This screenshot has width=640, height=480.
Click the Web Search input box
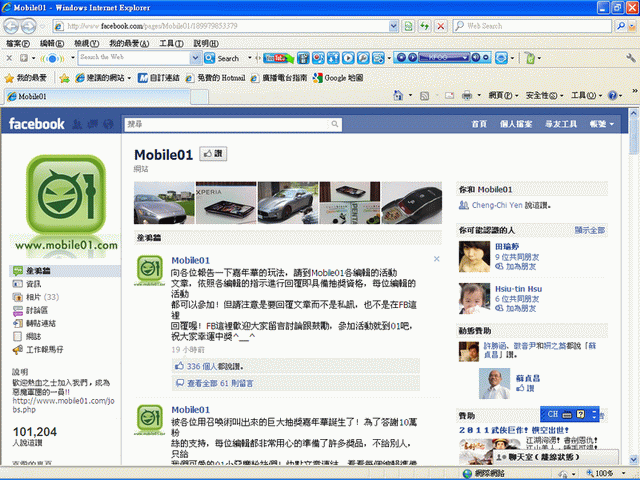click(532, 26)
